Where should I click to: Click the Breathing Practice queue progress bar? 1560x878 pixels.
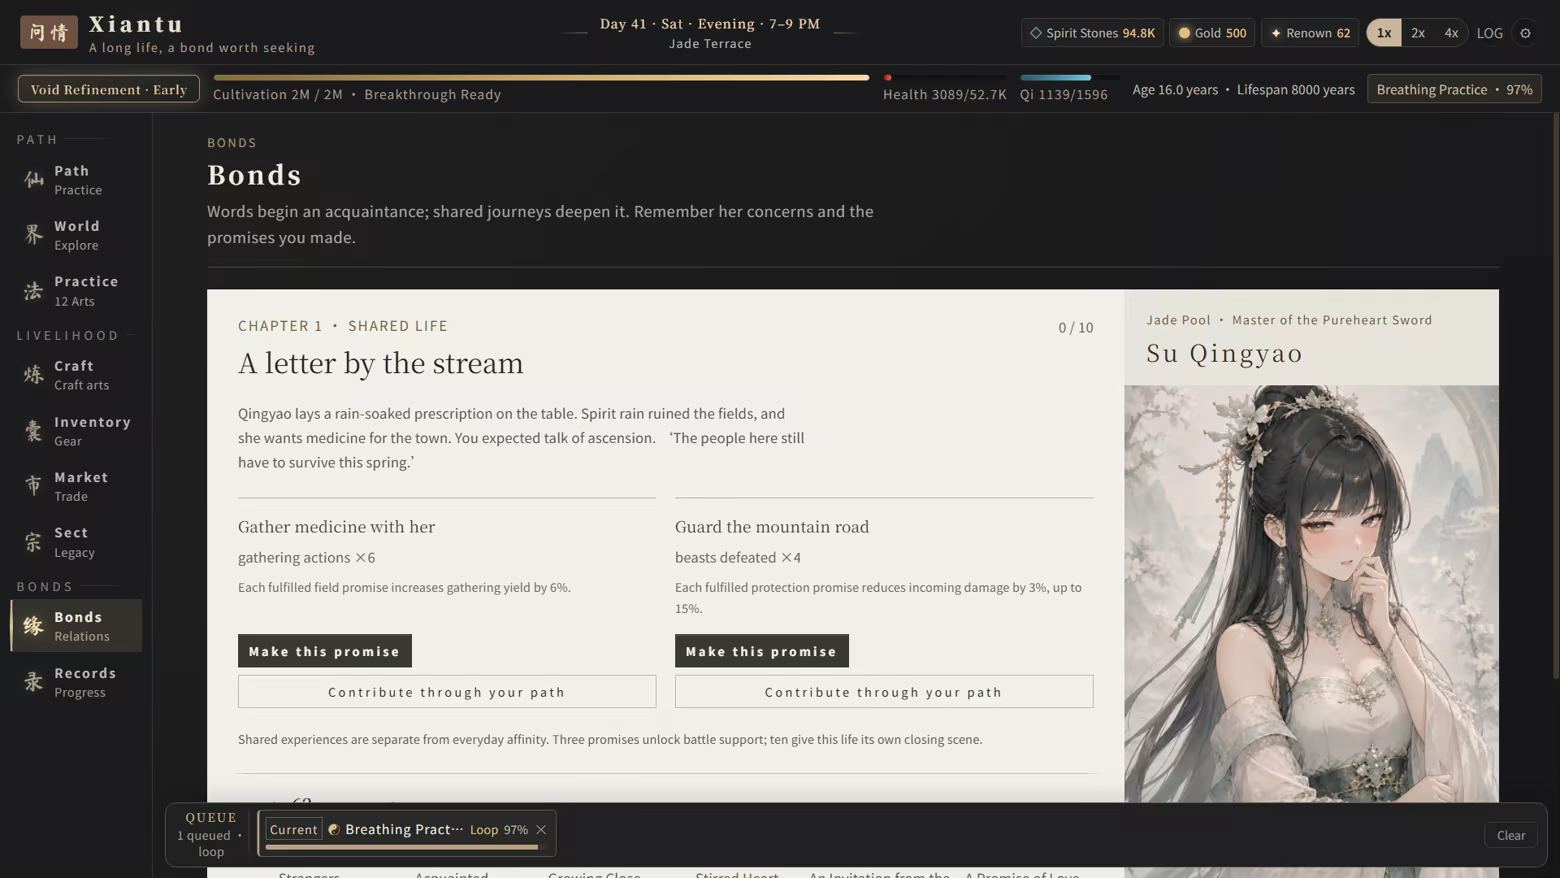point(406,847)
